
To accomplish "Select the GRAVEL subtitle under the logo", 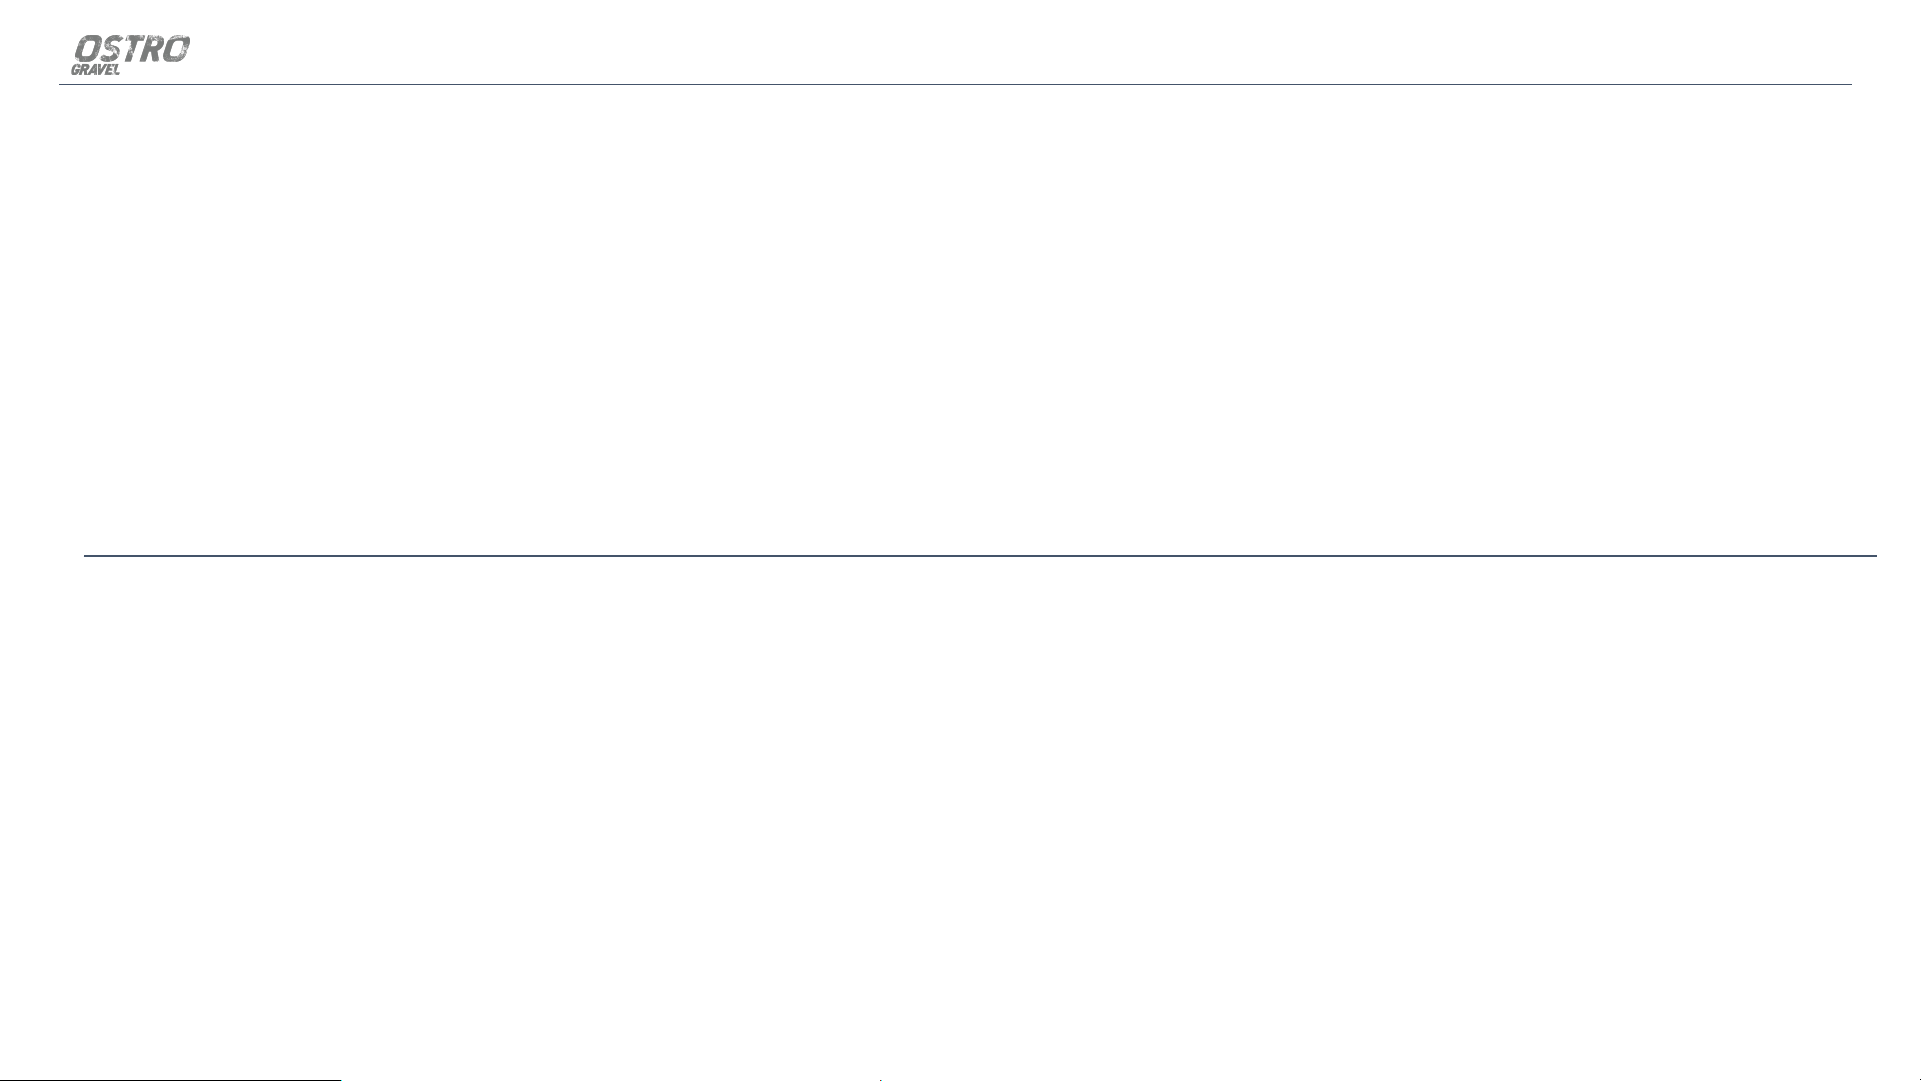I will tap(96, 70).
